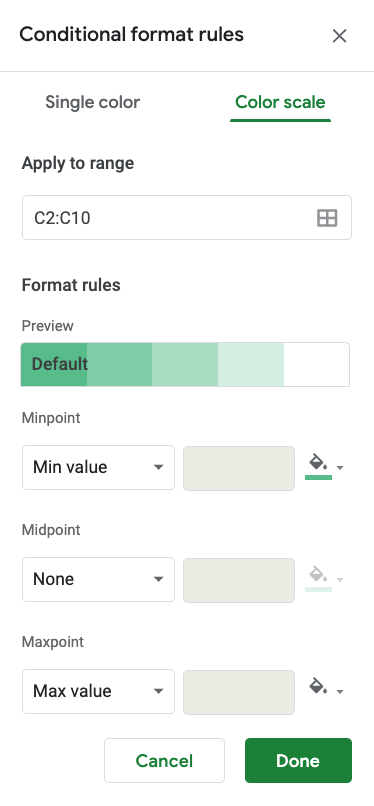Click the Cancel button
The image size is (374, 806).
pos(164,761)
